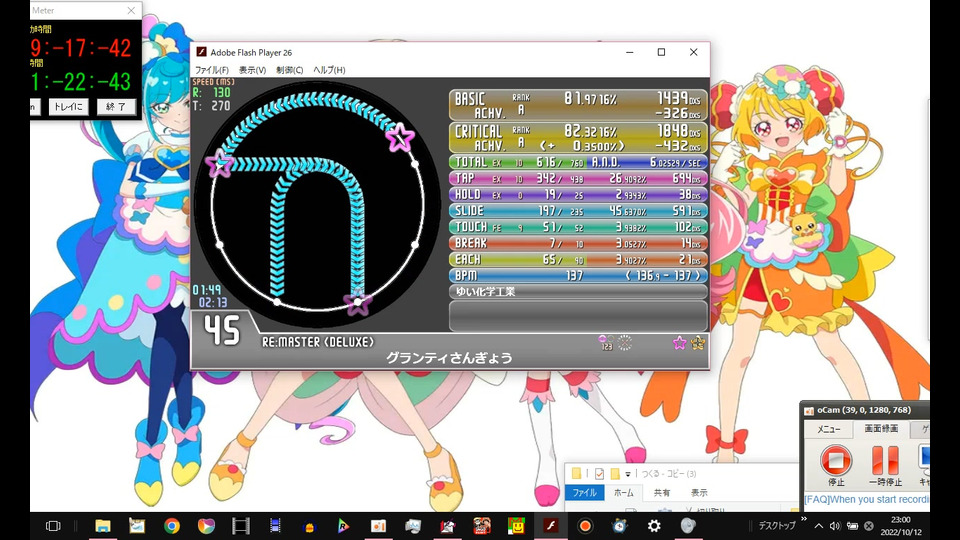
Task: Click the speed R: 130 value
Action: tap(212, 92)
